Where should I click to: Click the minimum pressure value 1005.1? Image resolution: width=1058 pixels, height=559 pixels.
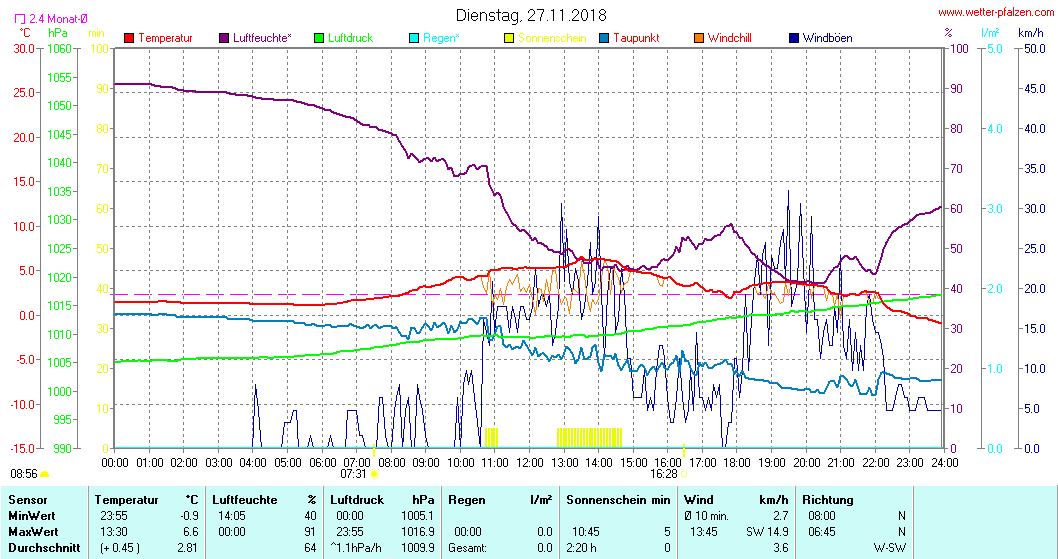coord(417,516)
